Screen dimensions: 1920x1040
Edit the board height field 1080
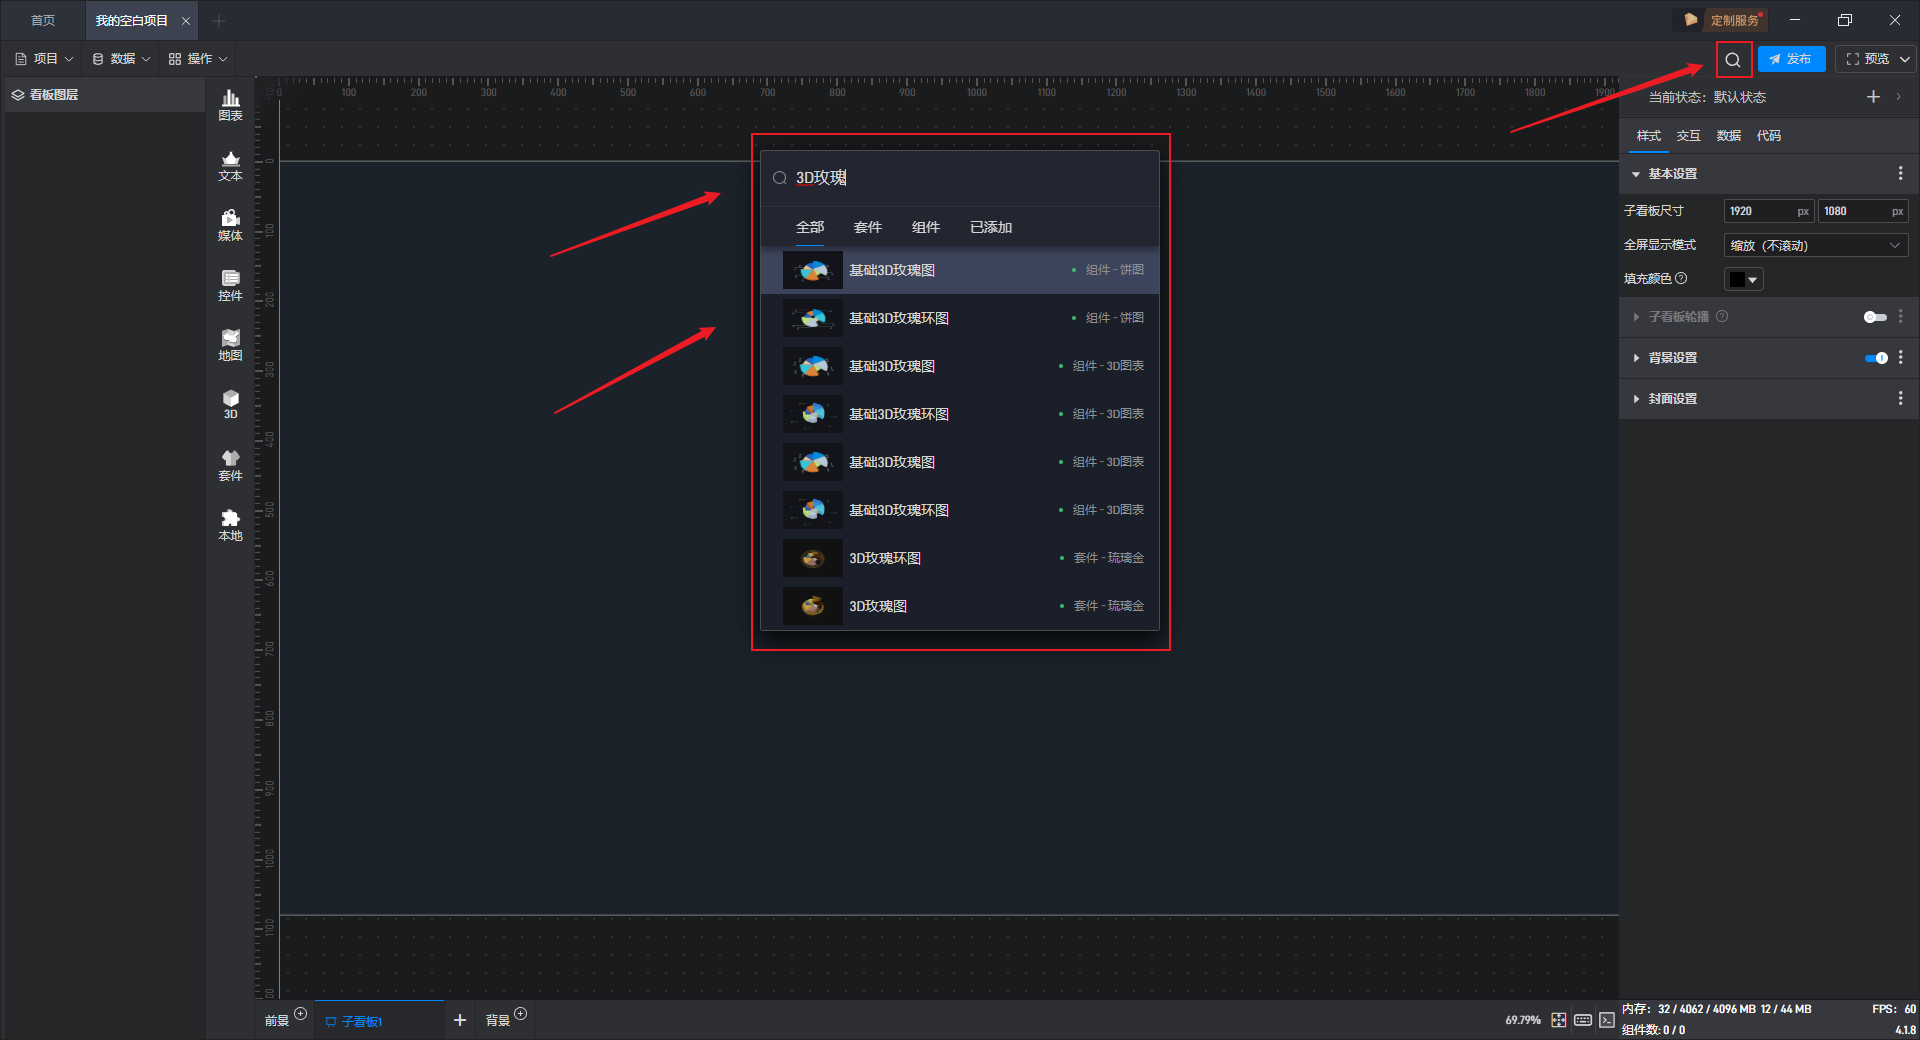pos(1863,211)
